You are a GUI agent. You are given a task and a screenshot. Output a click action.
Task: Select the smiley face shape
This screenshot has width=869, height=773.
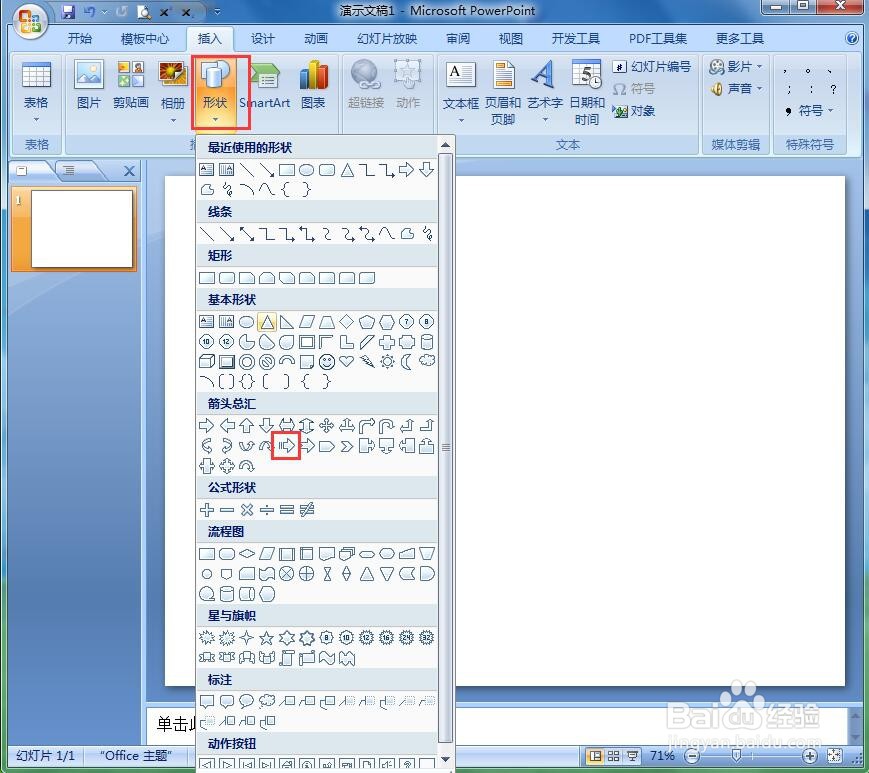point(327,362)
